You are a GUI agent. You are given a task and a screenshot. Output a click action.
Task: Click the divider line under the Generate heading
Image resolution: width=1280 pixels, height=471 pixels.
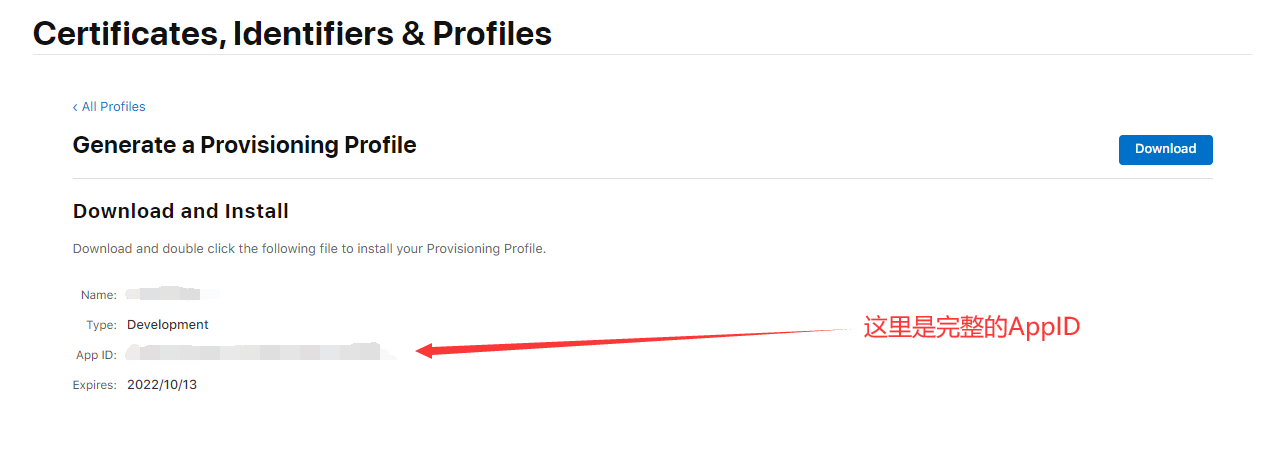coord(642,178)
